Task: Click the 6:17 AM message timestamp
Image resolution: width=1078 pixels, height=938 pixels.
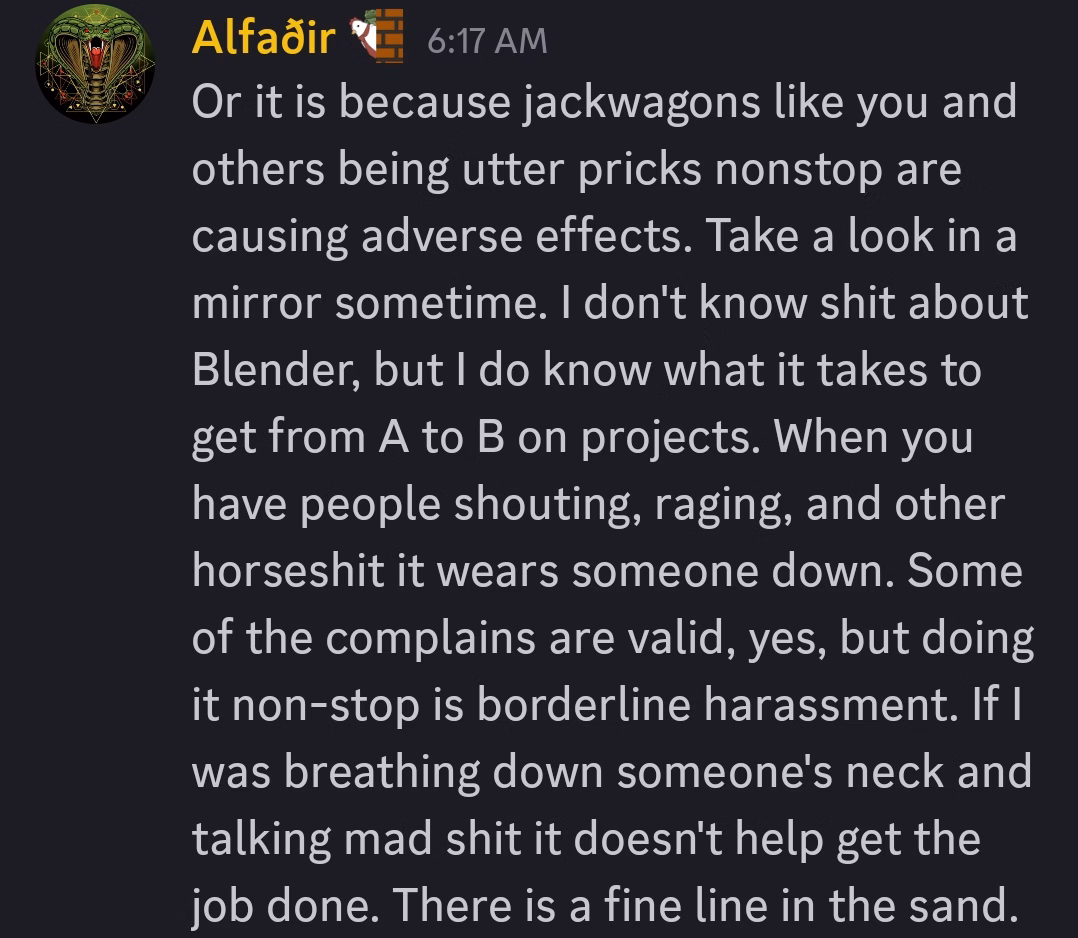Action: click(x=487, y=41)
